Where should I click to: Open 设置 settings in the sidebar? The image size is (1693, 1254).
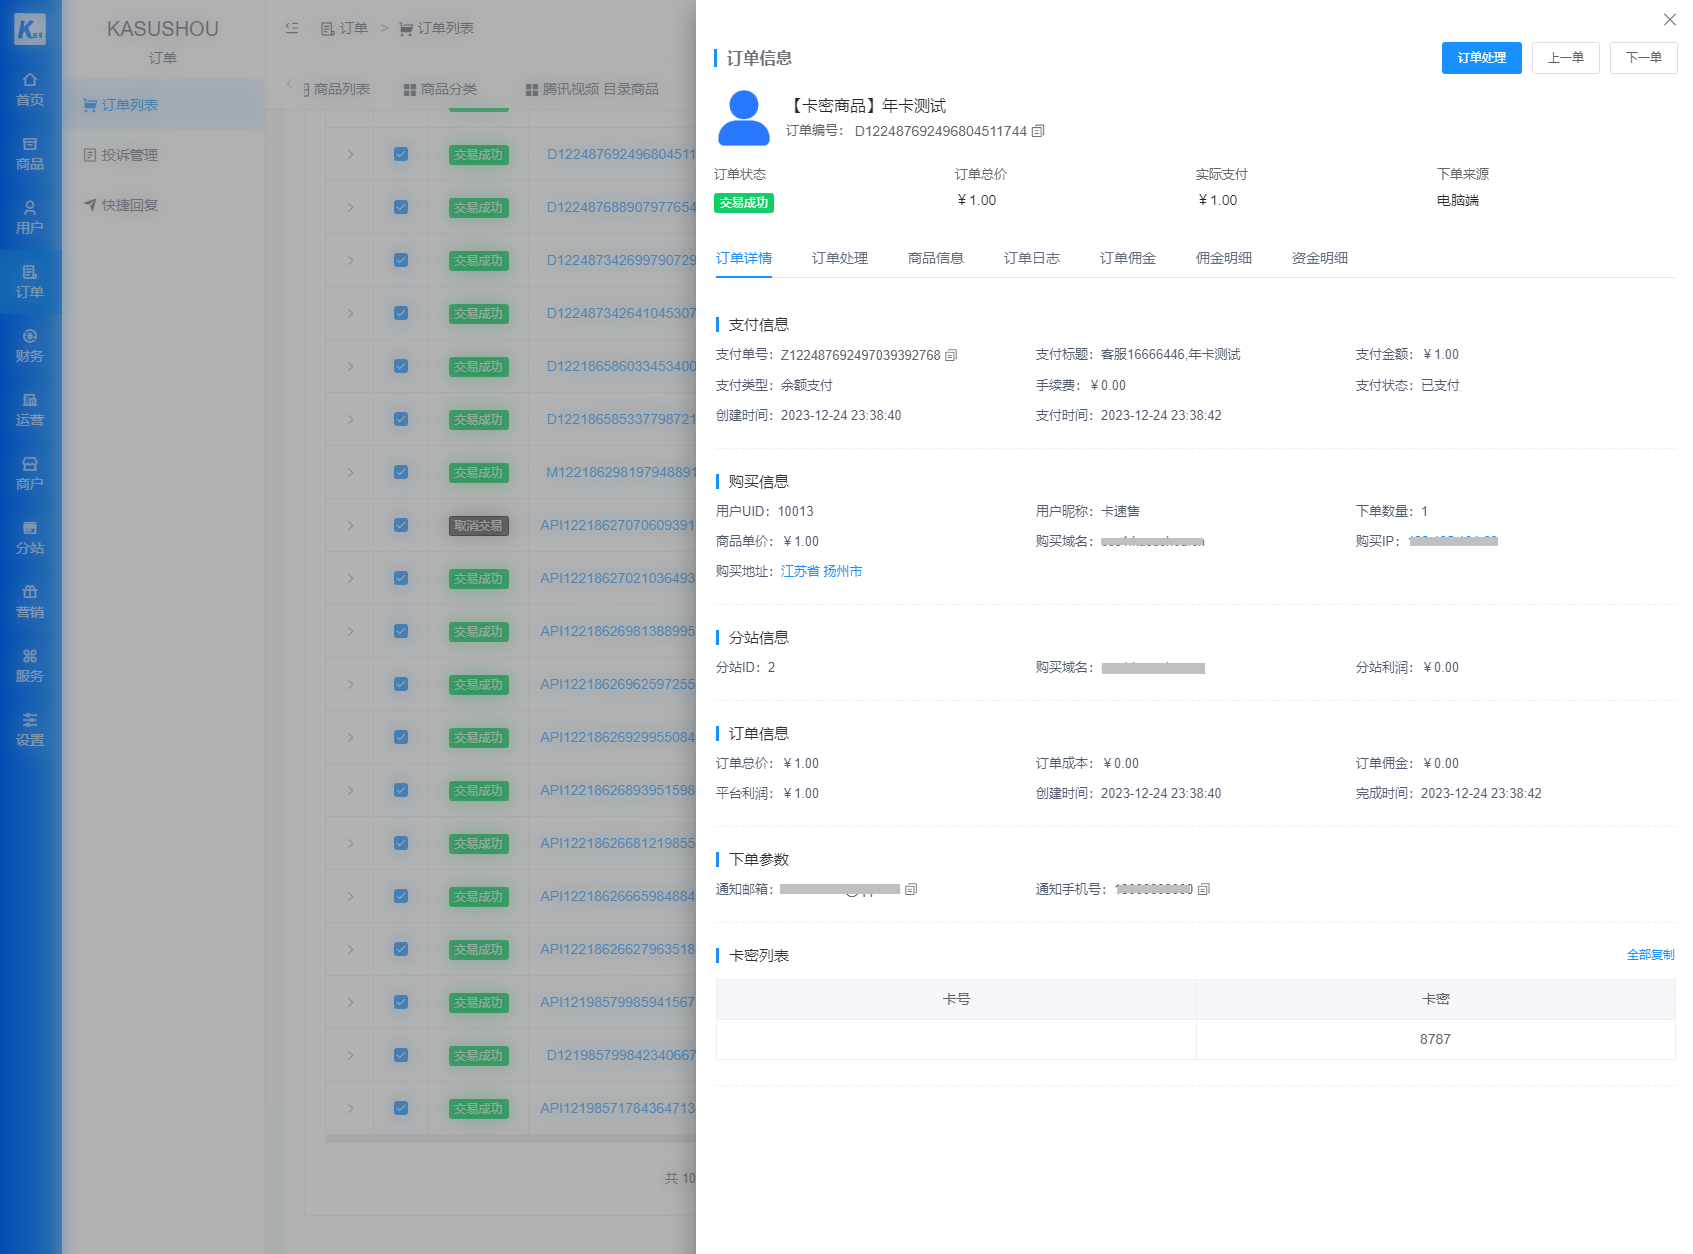[30, 730]
